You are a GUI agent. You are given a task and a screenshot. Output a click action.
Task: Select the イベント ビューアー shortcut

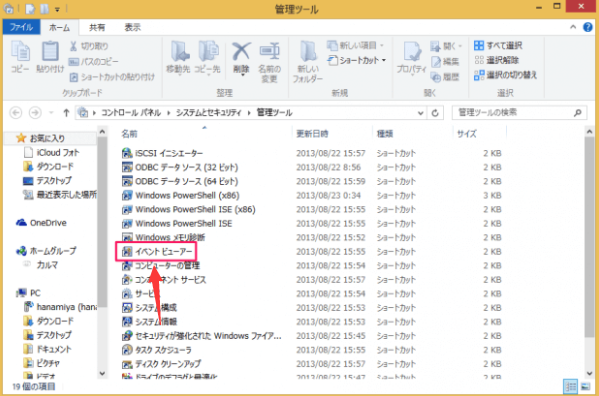(x=157, y=251)
